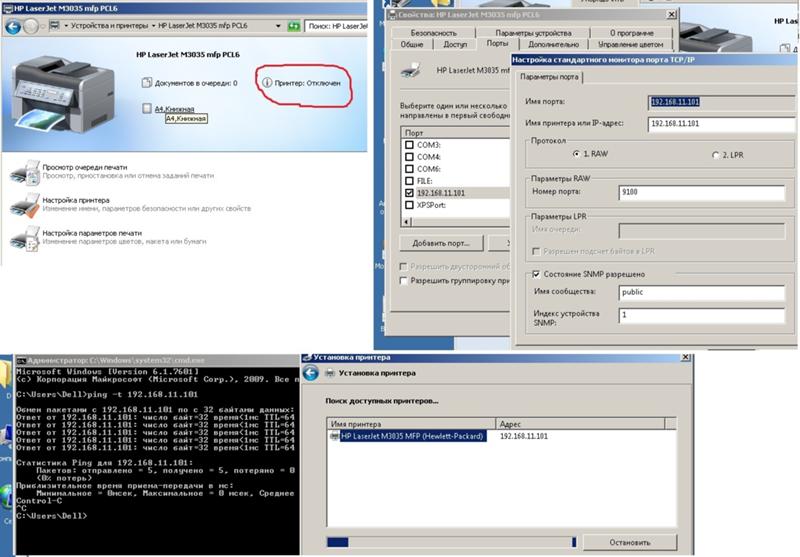Select 'Параметры порта' tab in TCP/IP dialog
Image resolution: width=800 pixels, height=557 pixels.
549,77
